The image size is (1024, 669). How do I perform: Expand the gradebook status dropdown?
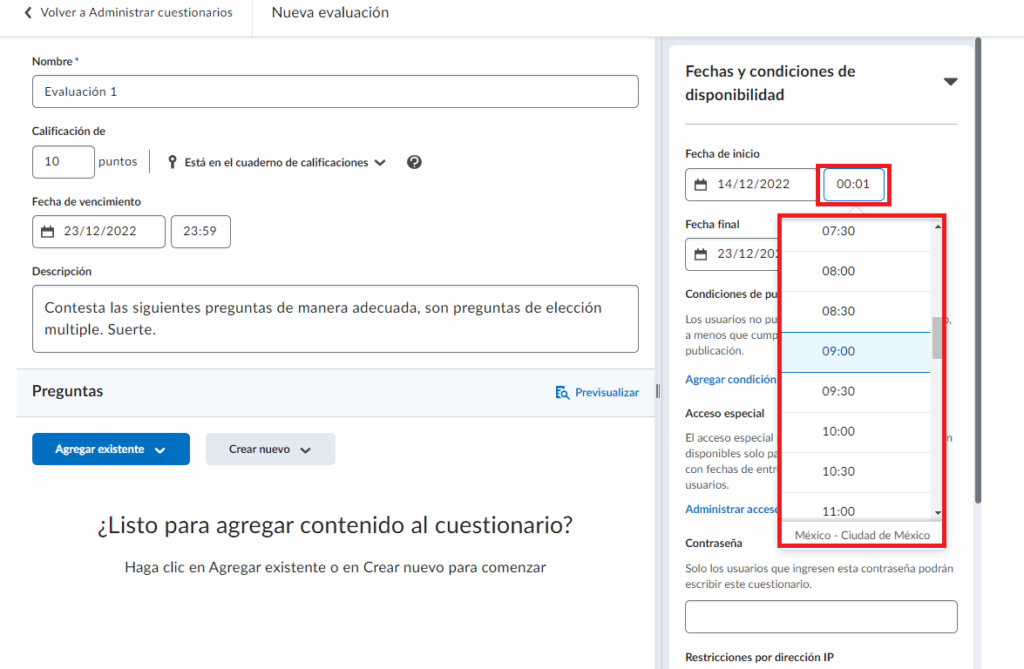(x=277, y=162)
